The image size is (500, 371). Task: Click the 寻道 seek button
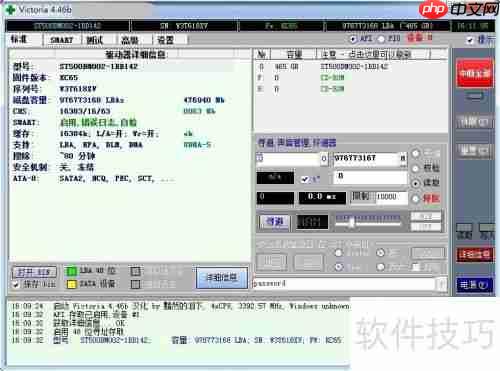click(x=274, y=221)
